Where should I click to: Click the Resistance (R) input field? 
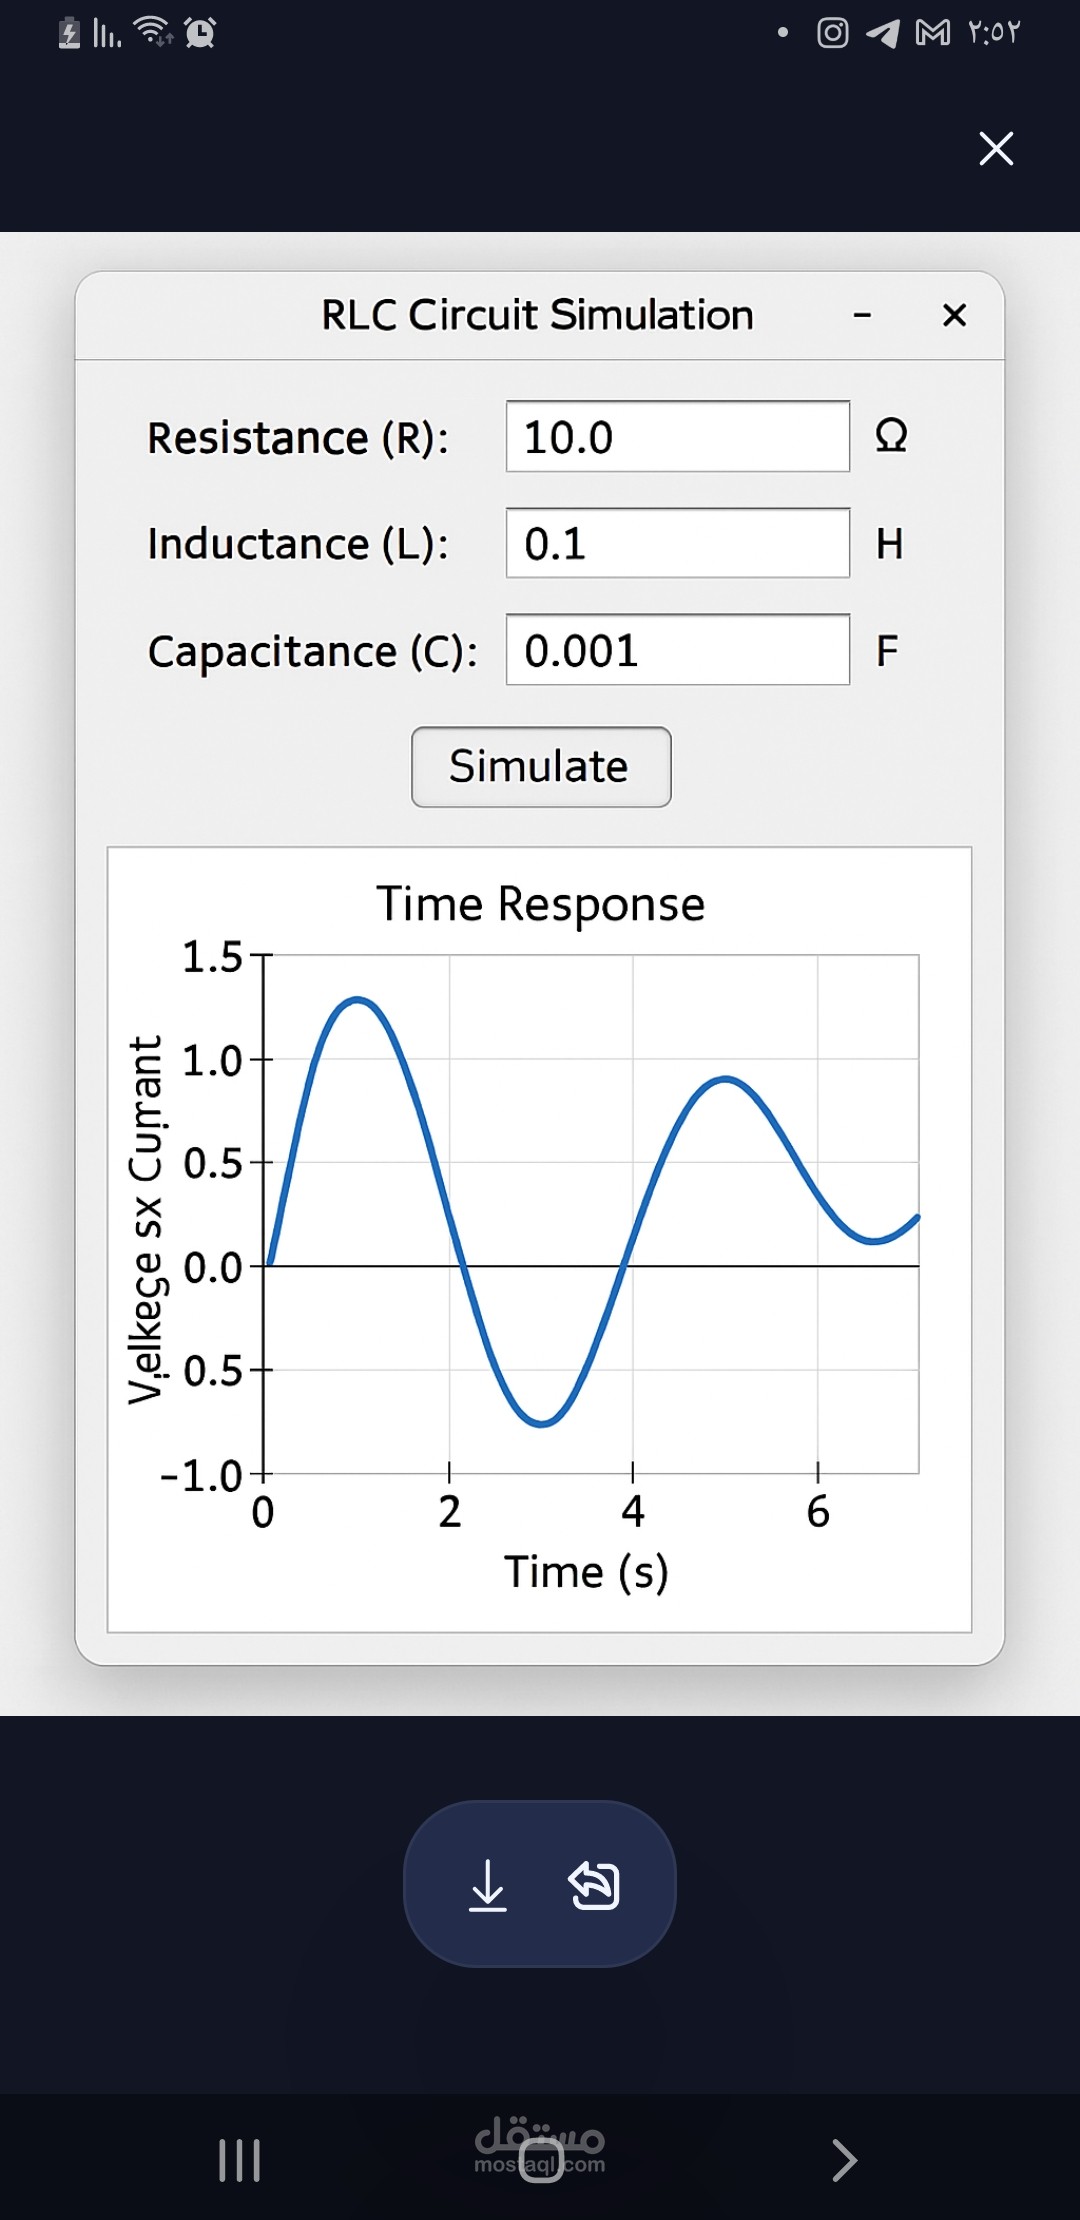677,437
